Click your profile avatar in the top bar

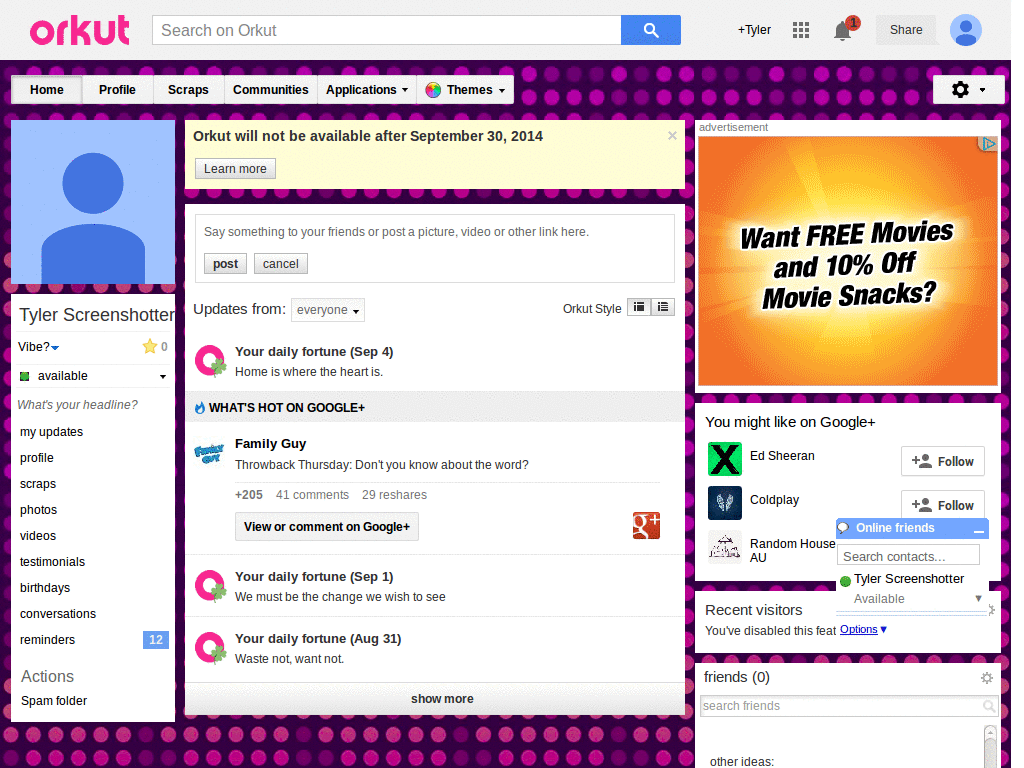[x=965, y=30]
